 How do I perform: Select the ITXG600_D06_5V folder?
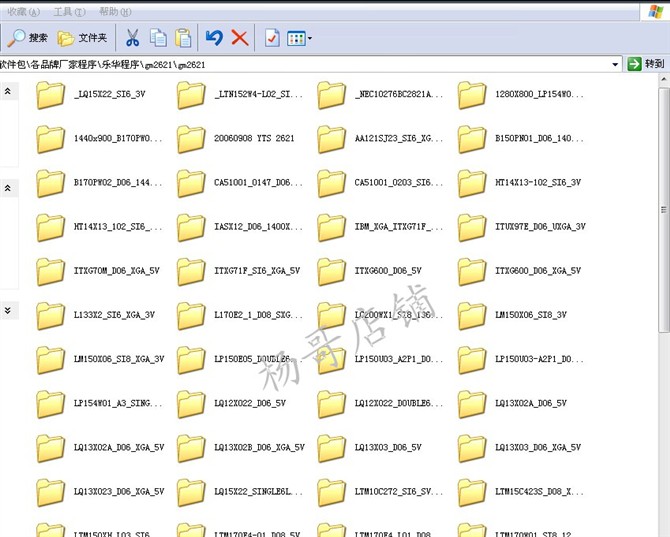(x=370, y=271)
